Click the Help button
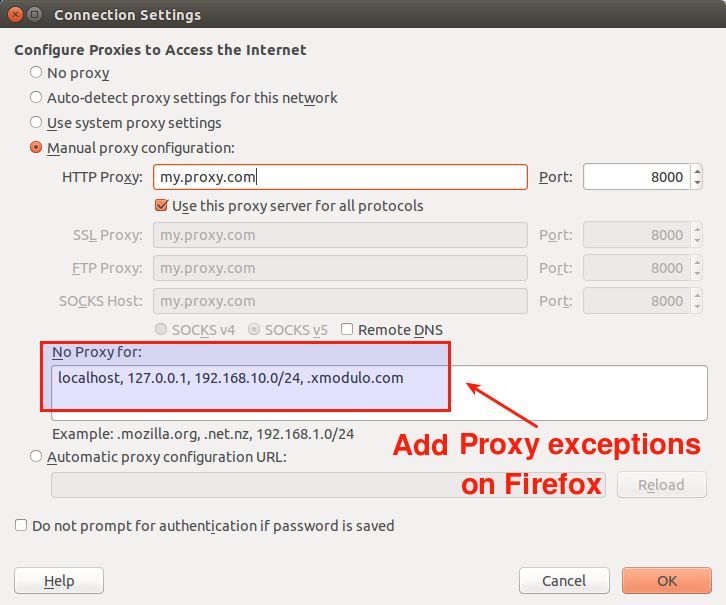Screen dimensions: 726x605 (59, 580)
